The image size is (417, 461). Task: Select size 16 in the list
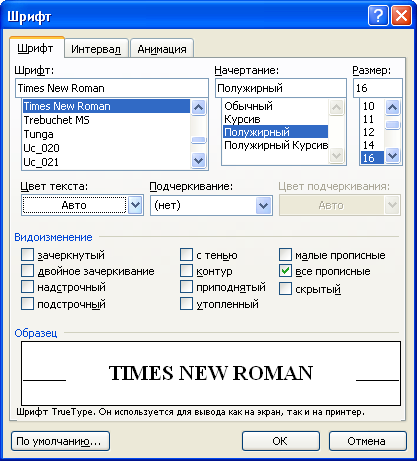pyautogui.click(x=372, y=158)
